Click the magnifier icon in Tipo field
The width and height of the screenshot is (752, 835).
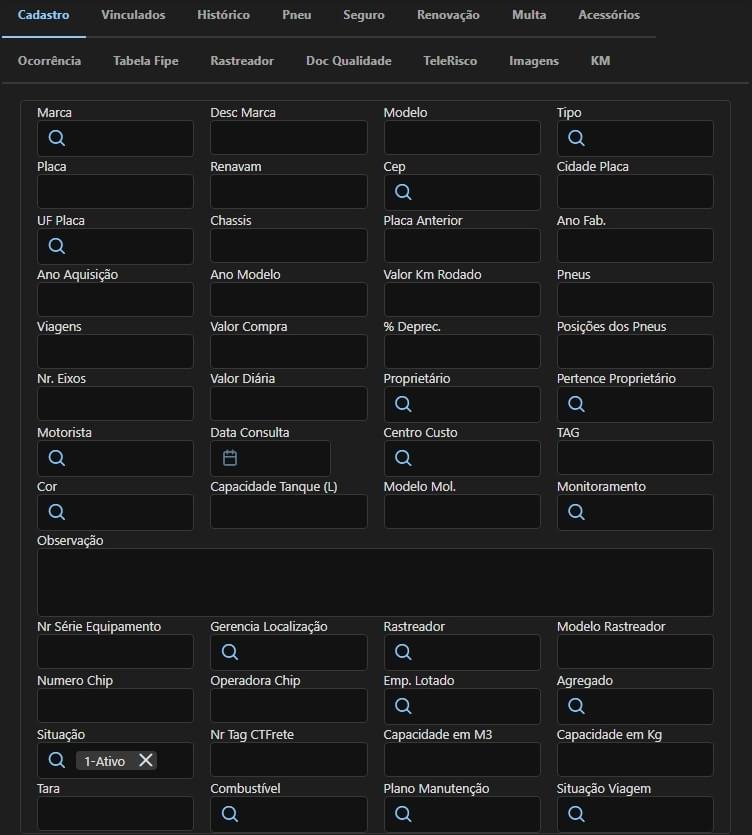pyautogui.click(x=576, y=138)
